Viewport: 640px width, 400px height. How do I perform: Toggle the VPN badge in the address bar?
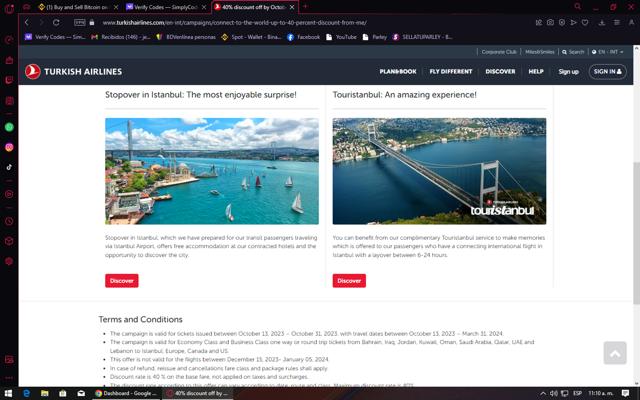point(80,22)
